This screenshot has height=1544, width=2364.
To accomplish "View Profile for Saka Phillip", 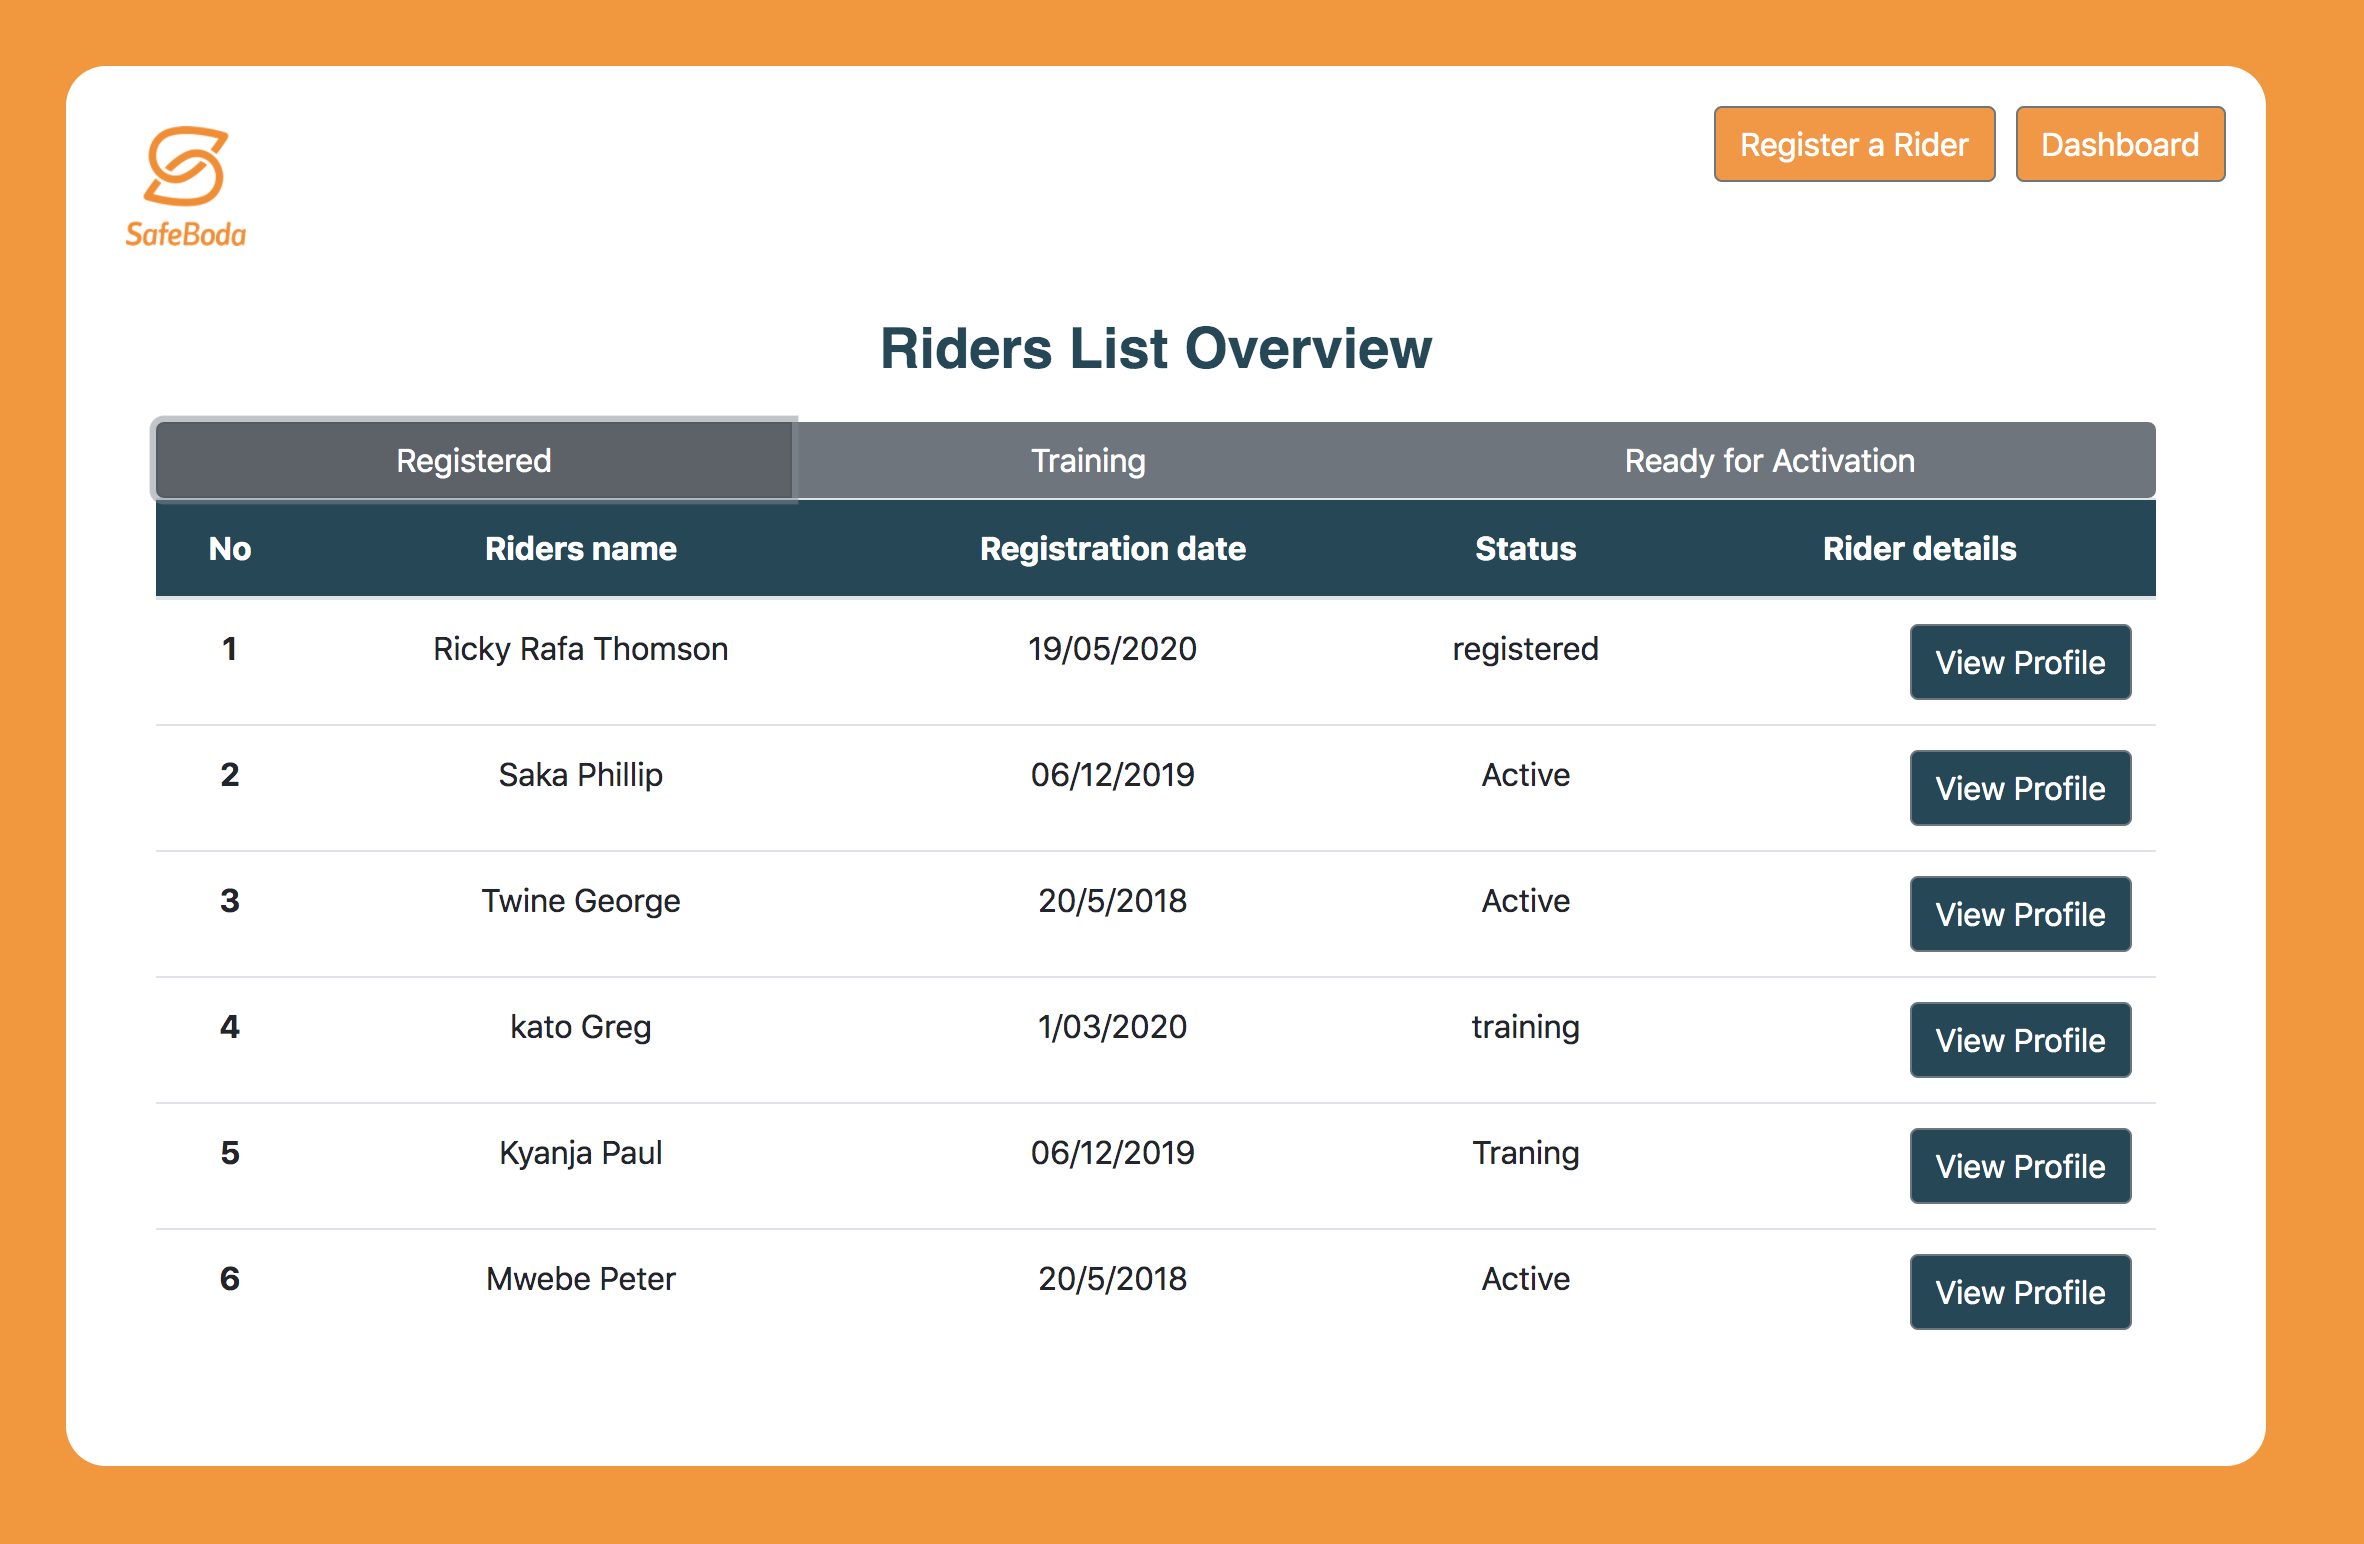I will point(2019,789).
